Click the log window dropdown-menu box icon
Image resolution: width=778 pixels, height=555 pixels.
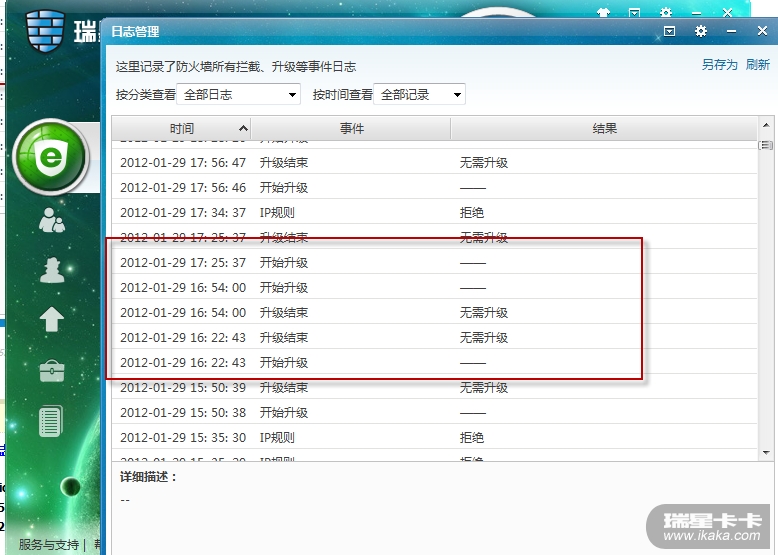coord(669,31)
